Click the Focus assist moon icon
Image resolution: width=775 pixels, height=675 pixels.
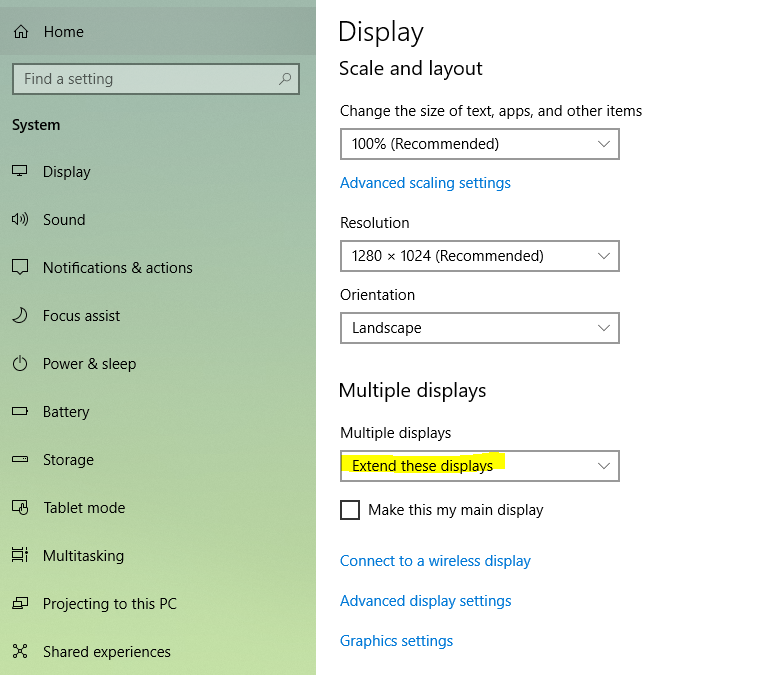click(x=20, y=316)
